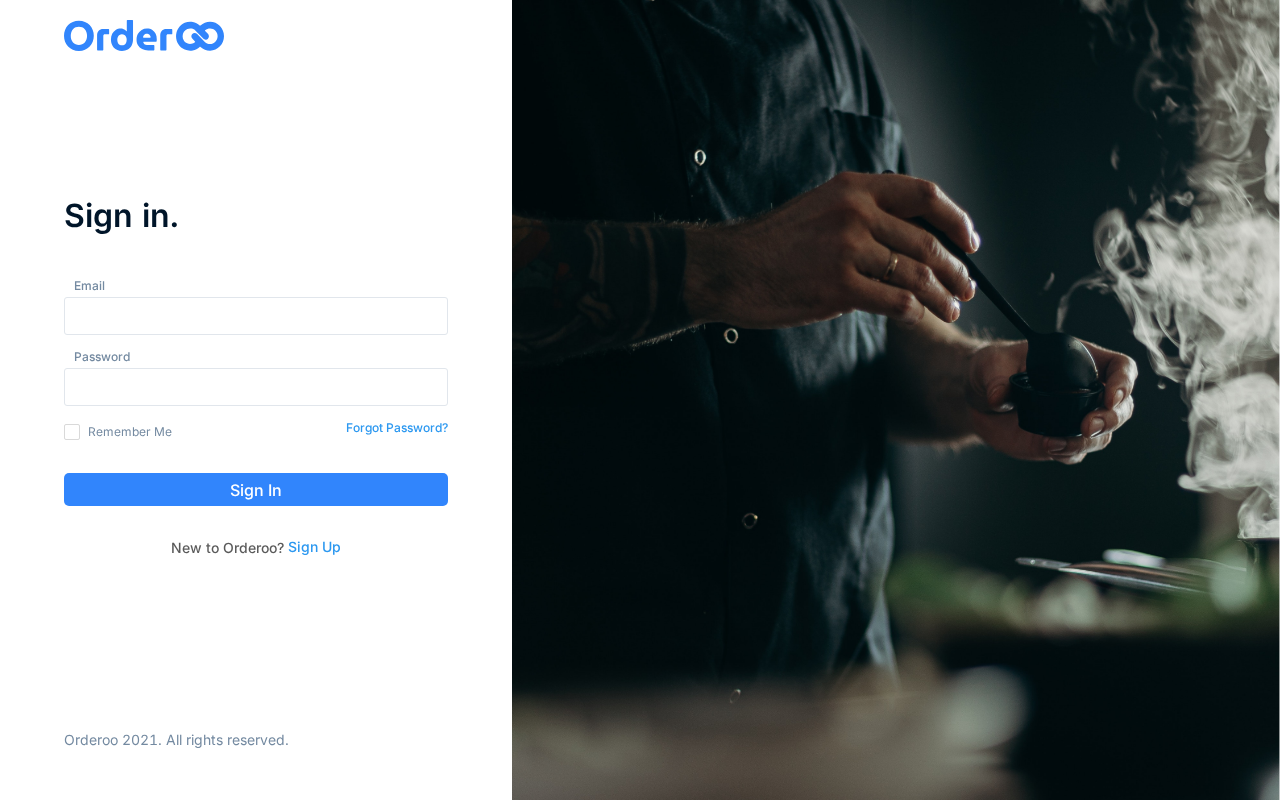Click the Remember Me label text
This screenshot has width=1280, height=800.
click(x=130, y=432)
